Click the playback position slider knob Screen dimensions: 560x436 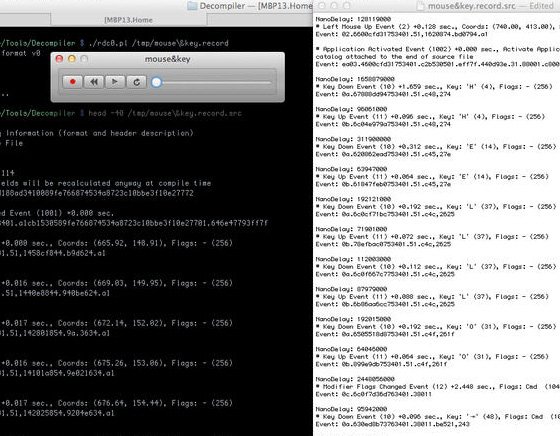click(156, 82)
